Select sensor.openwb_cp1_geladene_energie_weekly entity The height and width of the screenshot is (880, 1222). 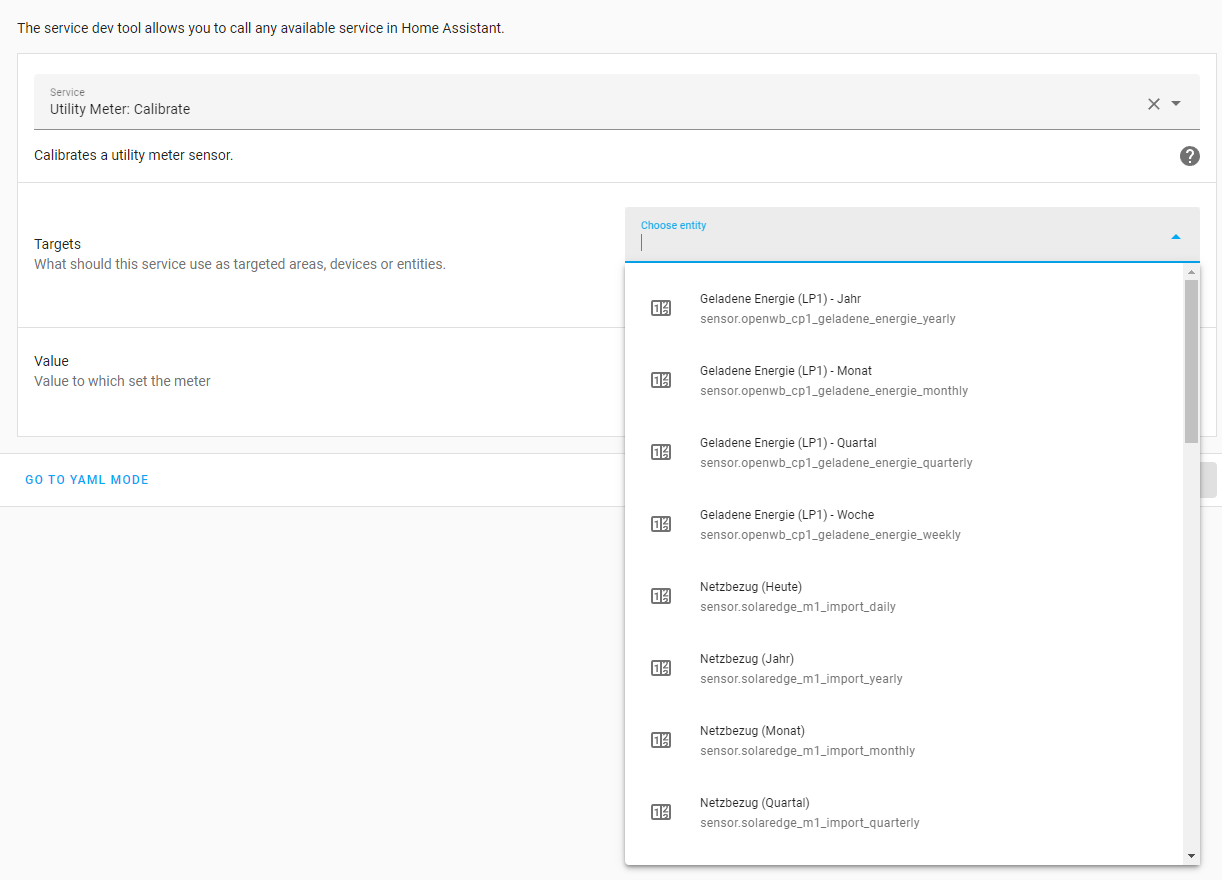click(830, 534)
